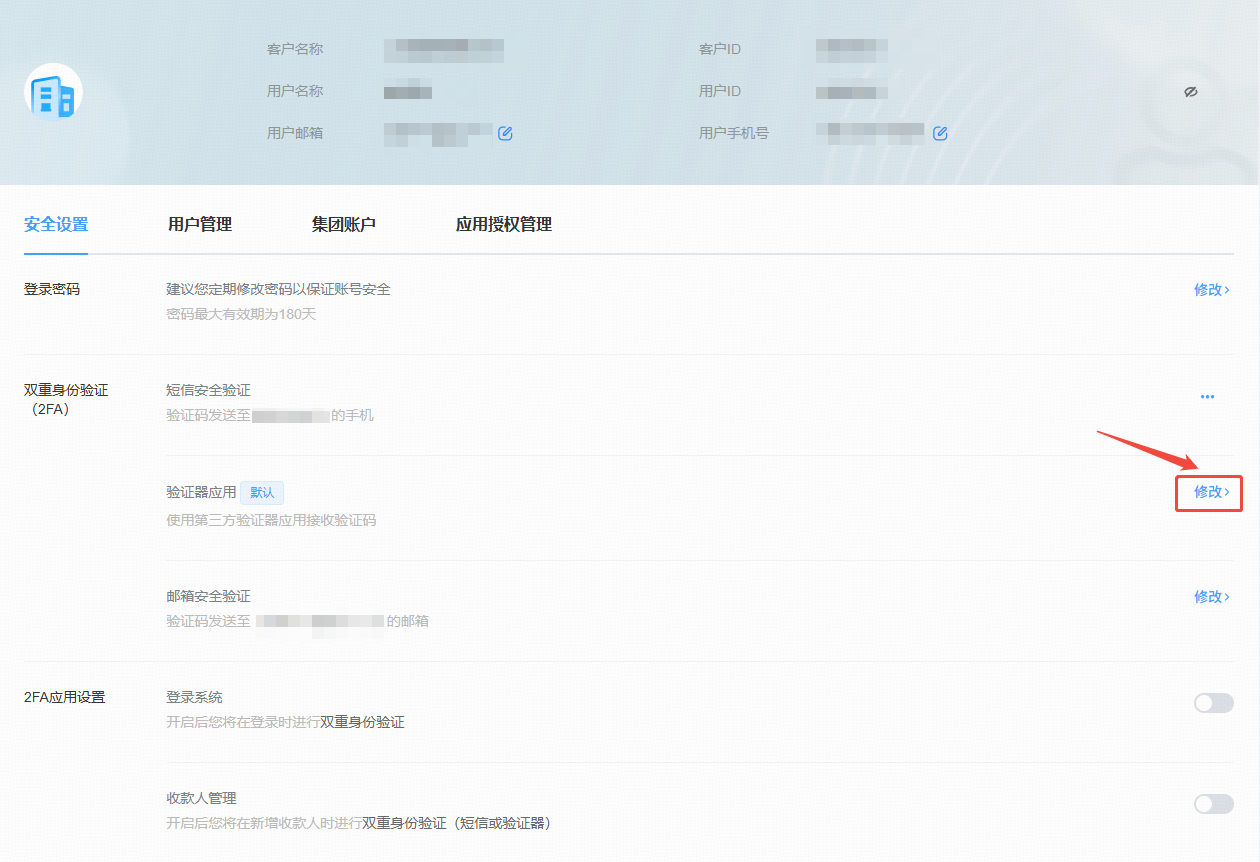
Task: Click 修改 in the 验证器应用 row
Action: pos(1210,492)
